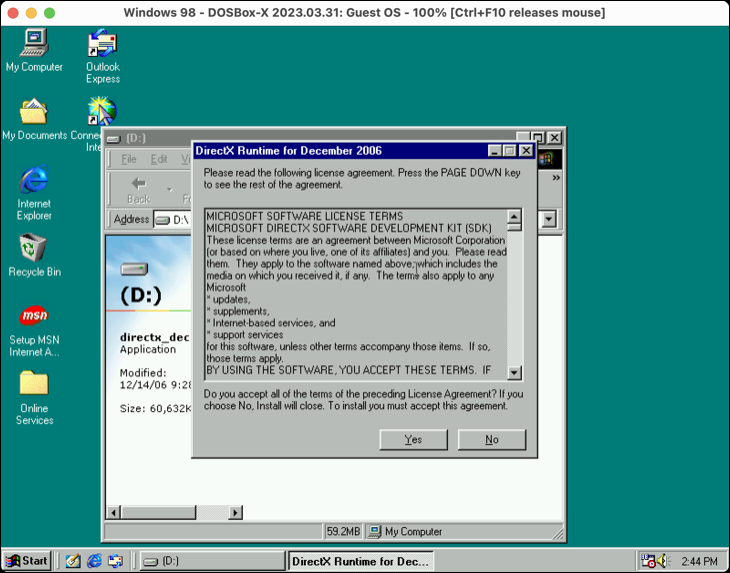Click the directx_dec file name text
This screenshot has height=573, width=730.
[x=155, y=337]
